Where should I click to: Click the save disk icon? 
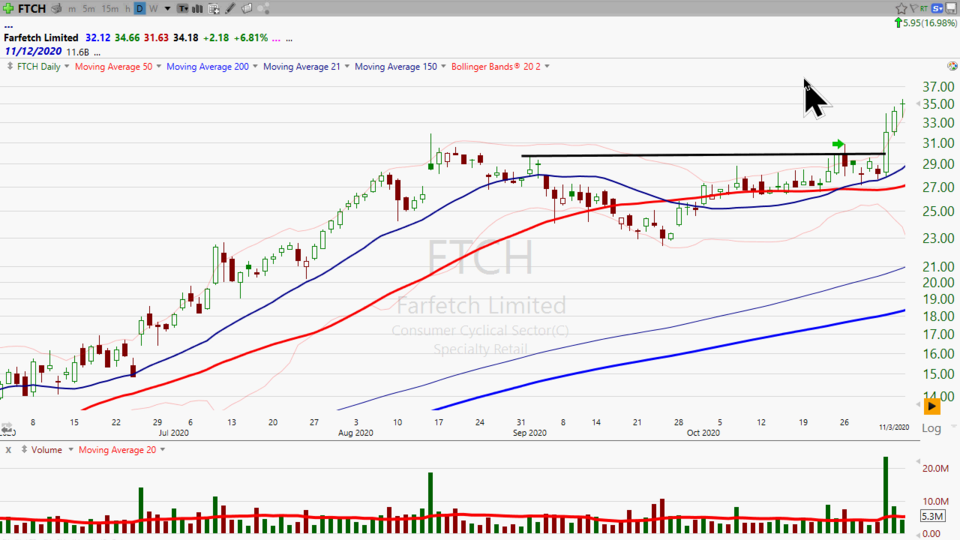tap(951, 8)
